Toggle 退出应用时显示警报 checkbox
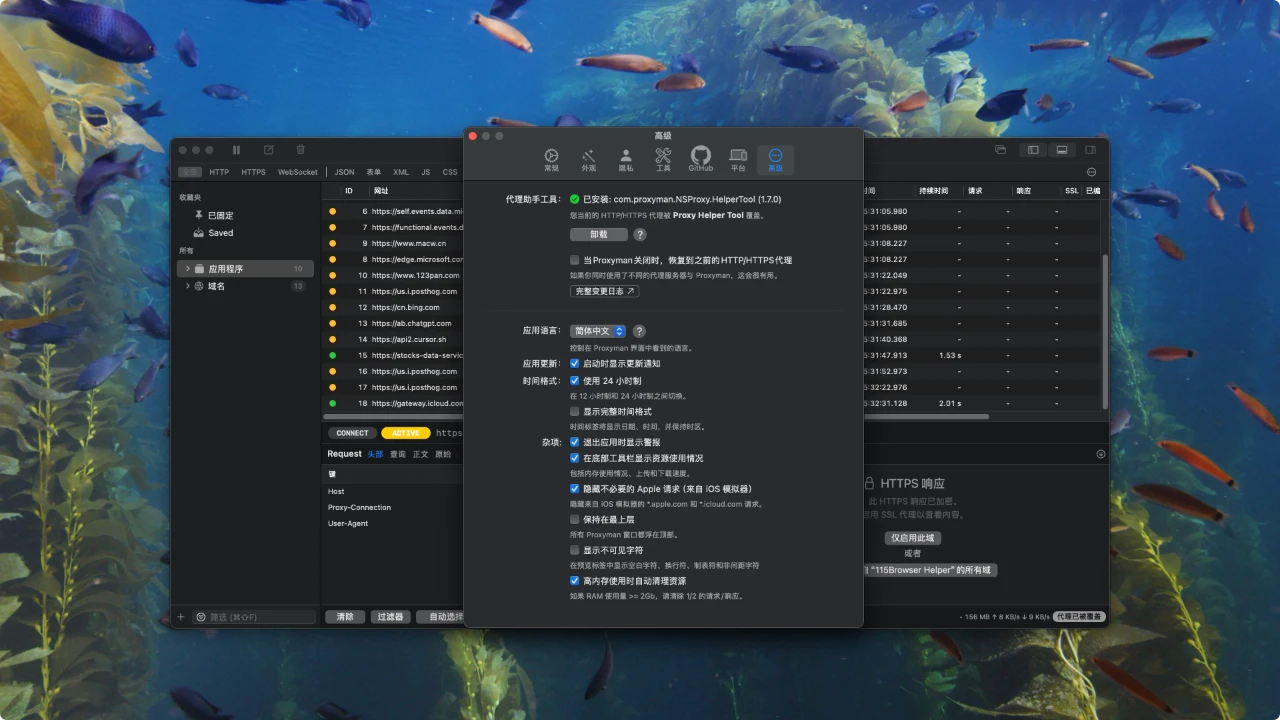1280x720 pixels. (x=575, y=442)
